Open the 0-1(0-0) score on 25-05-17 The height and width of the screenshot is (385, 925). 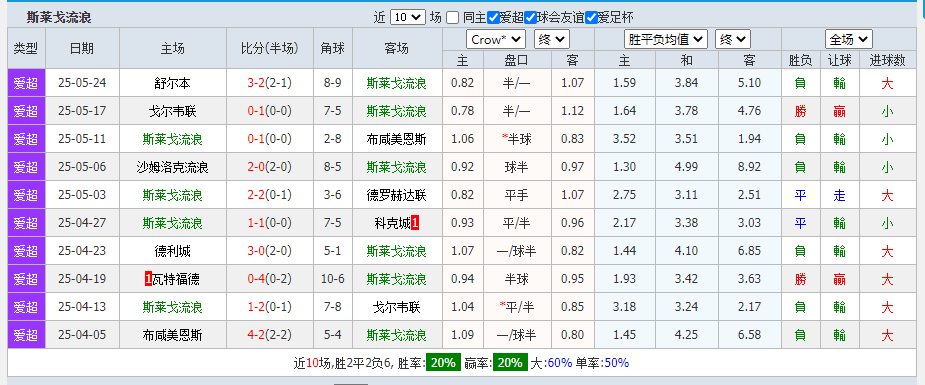click(270, 111)
